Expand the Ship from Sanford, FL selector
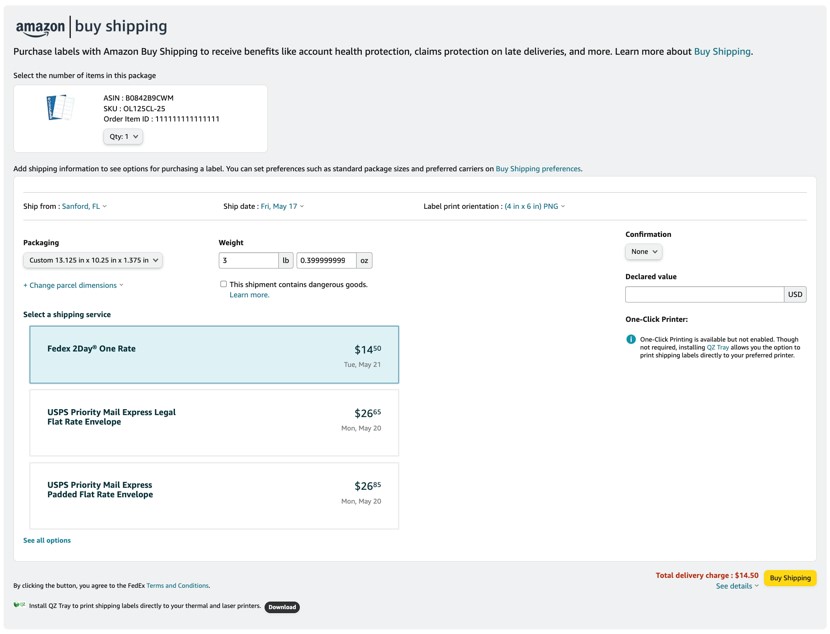Viewport: 830px width, 634px height. point(84,207)
